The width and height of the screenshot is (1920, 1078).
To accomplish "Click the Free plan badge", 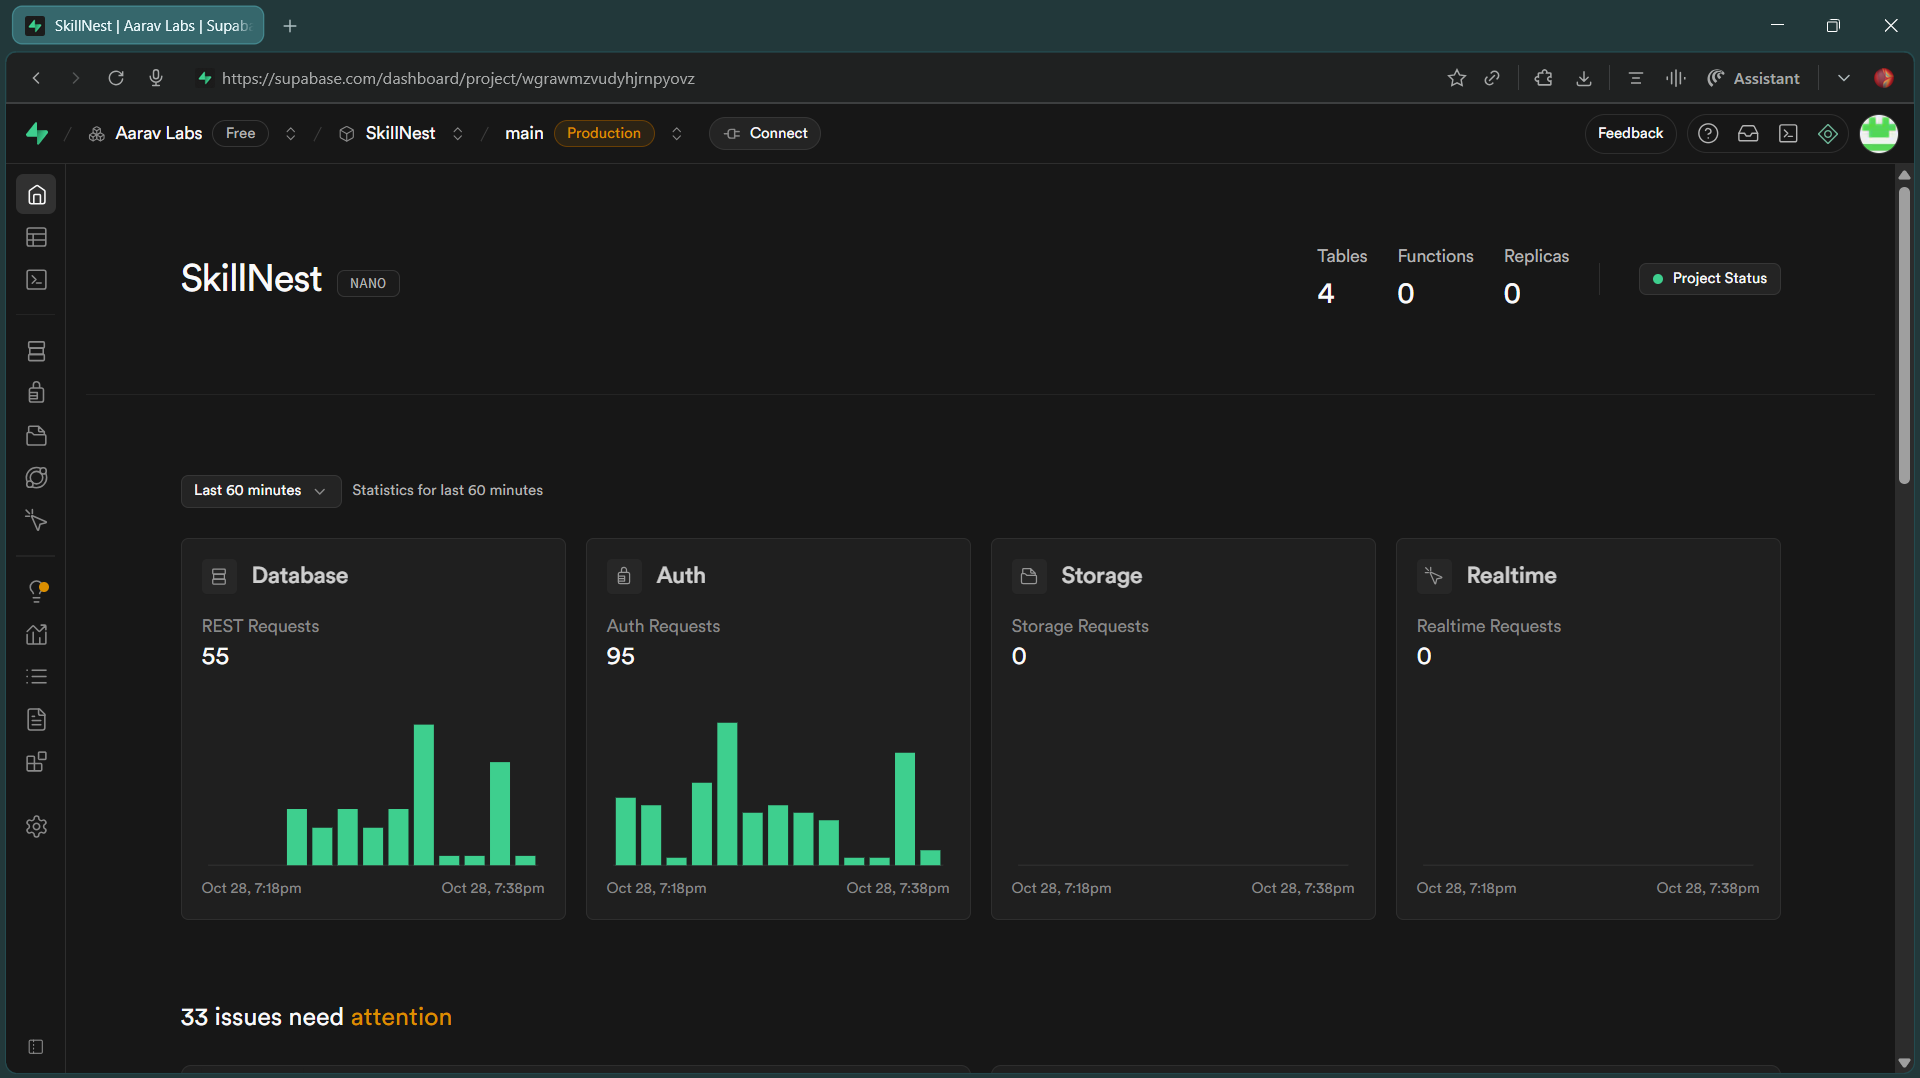I will click(x=240, y=134).
